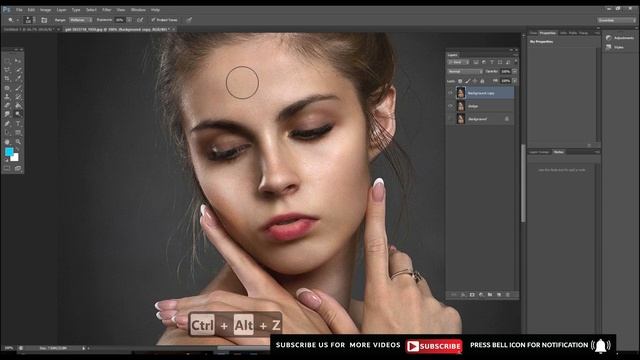Change the screen mode from toolbox
Image resolution: width=640 pixels, height=360 pixels.
point(18,168)
